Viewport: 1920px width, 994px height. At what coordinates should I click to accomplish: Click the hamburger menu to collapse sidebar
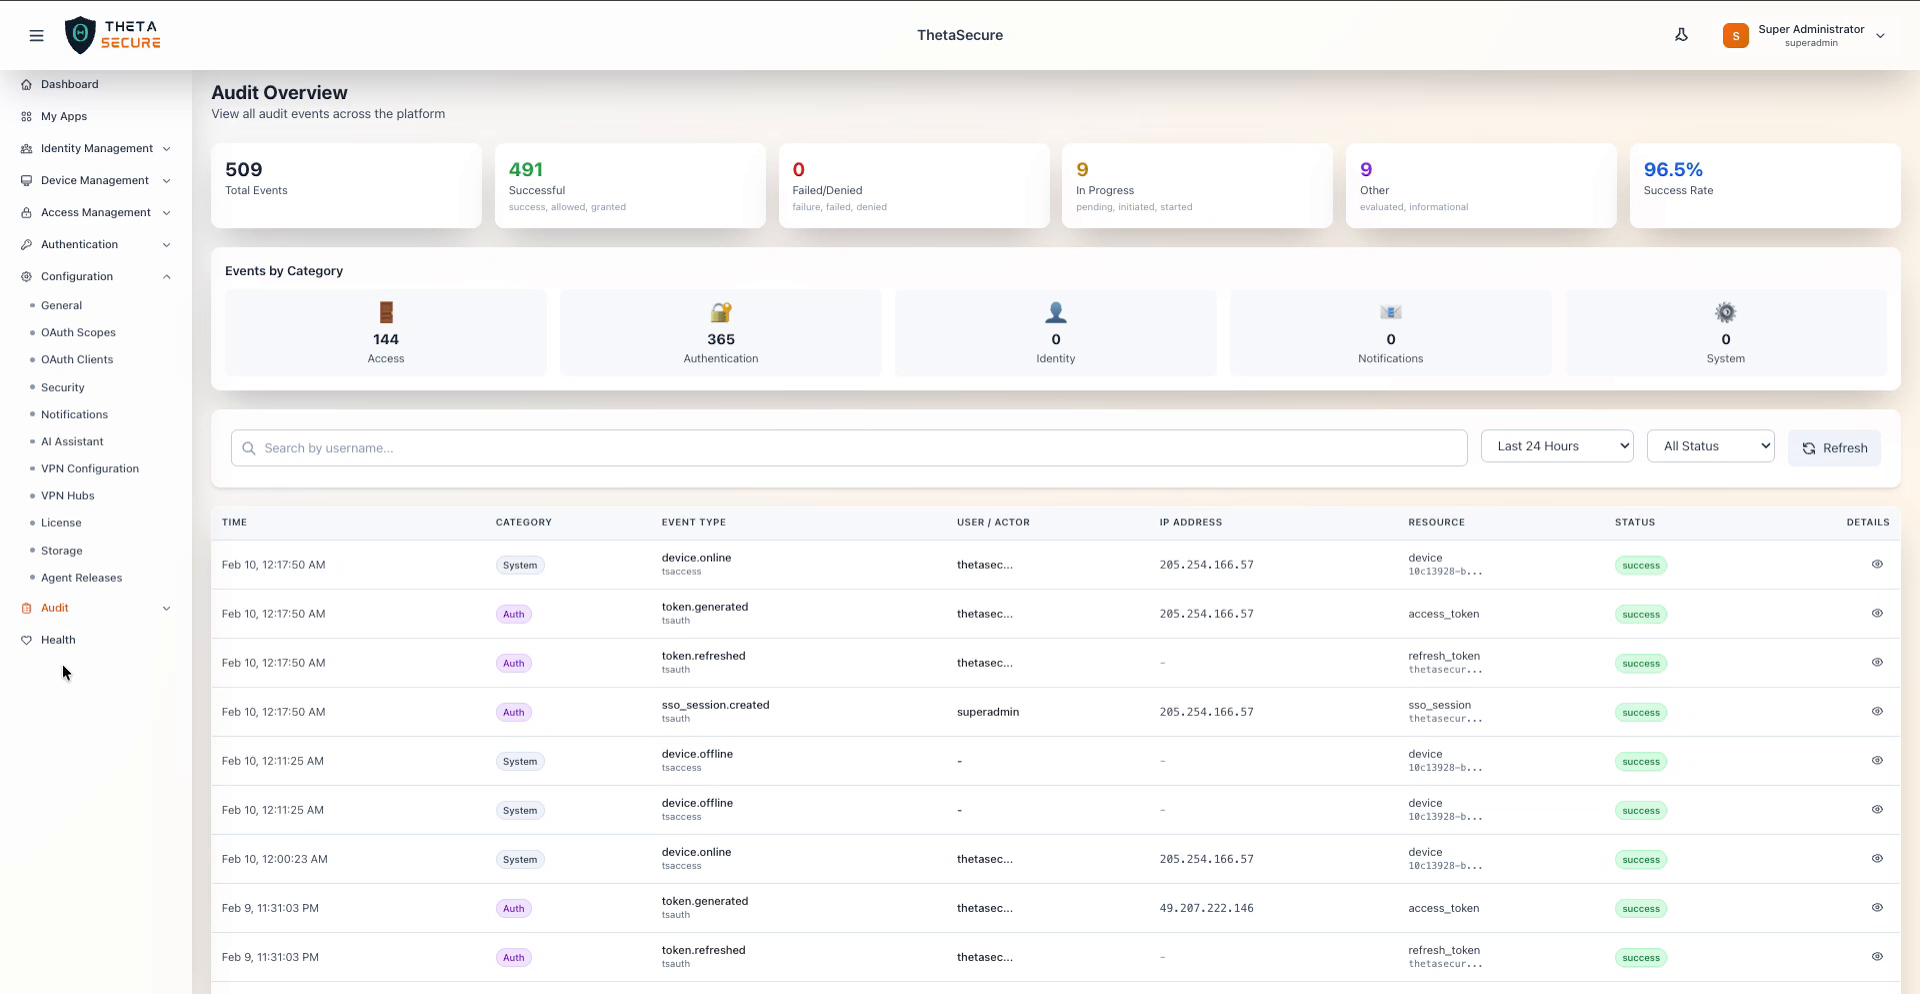37,35
